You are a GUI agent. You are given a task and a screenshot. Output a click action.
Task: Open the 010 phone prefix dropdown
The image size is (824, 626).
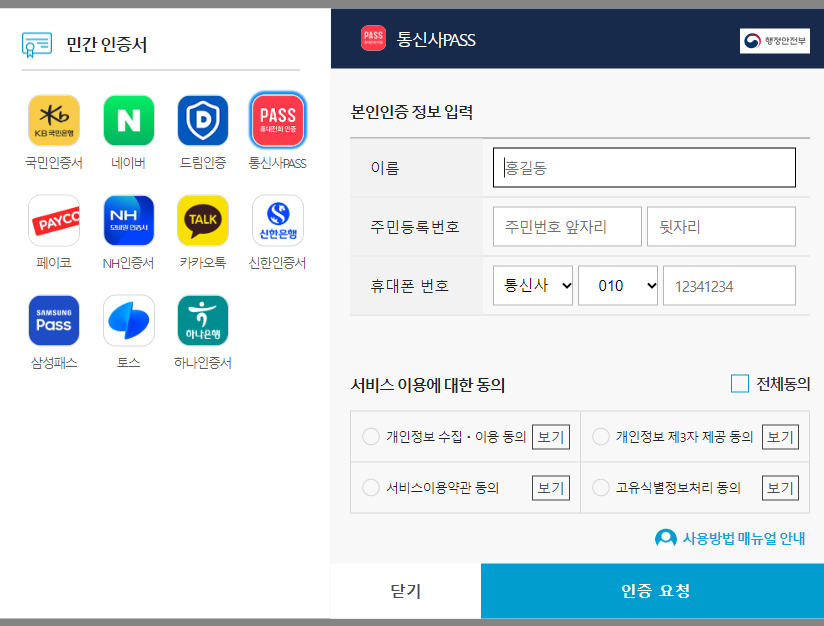(618, 285)
